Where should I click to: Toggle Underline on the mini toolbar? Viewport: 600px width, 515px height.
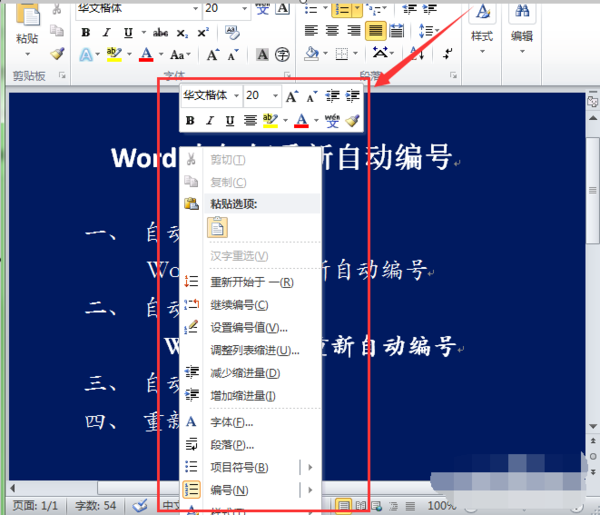tap(230, 121)
